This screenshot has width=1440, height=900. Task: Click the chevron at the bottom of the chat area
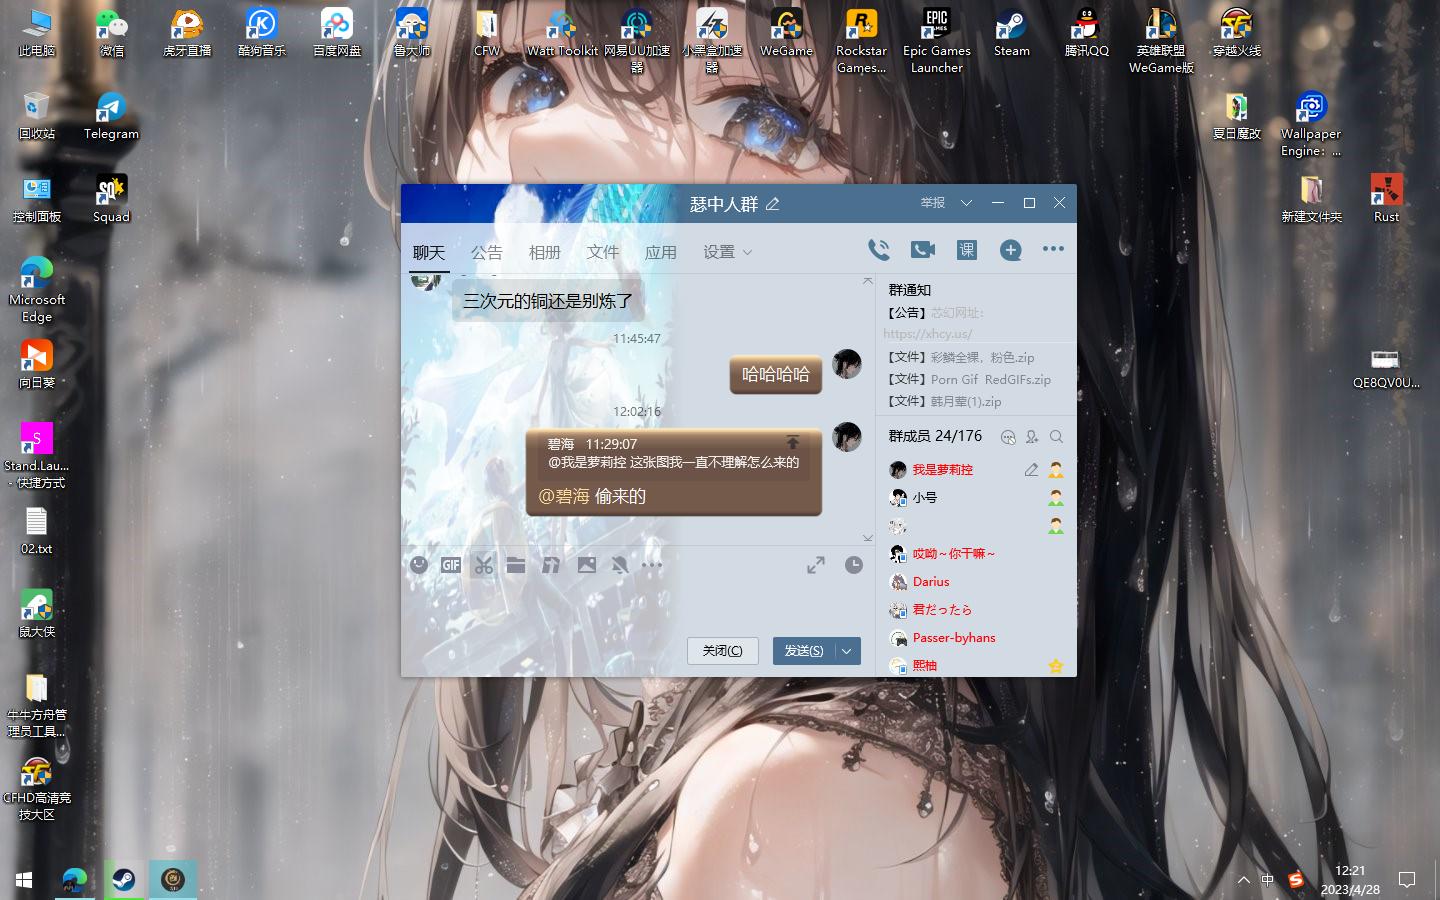(867, 538)
